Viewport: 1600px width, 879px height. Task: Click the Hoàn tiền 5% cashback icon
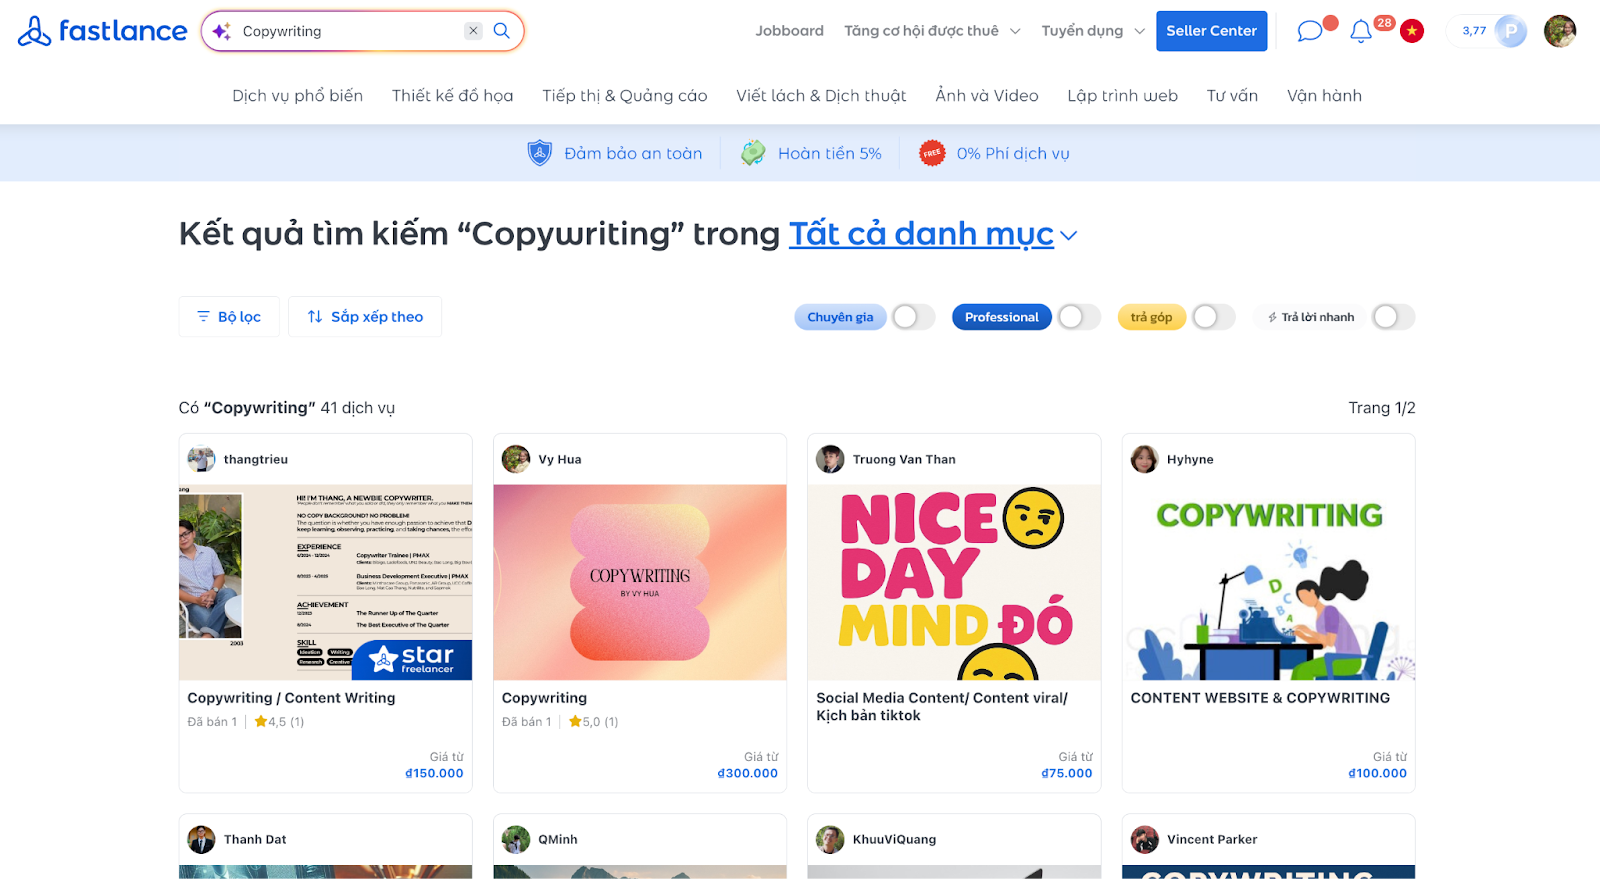click(x=753, y=153)
